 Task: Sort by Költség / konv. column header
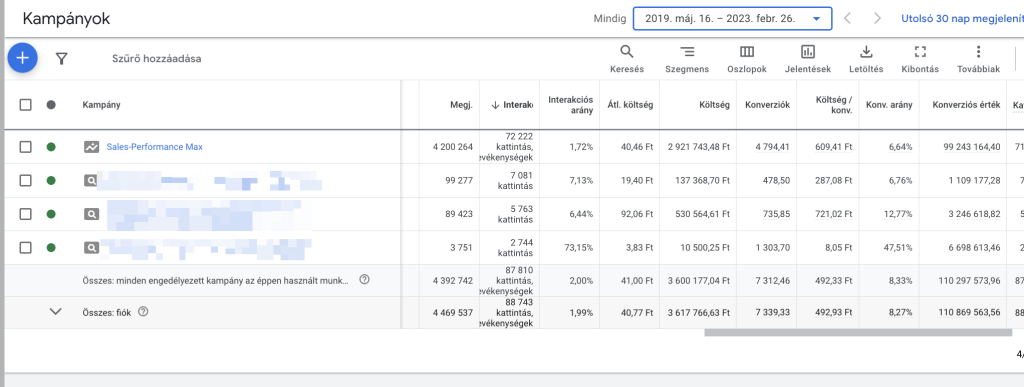[x=834, y=104]
